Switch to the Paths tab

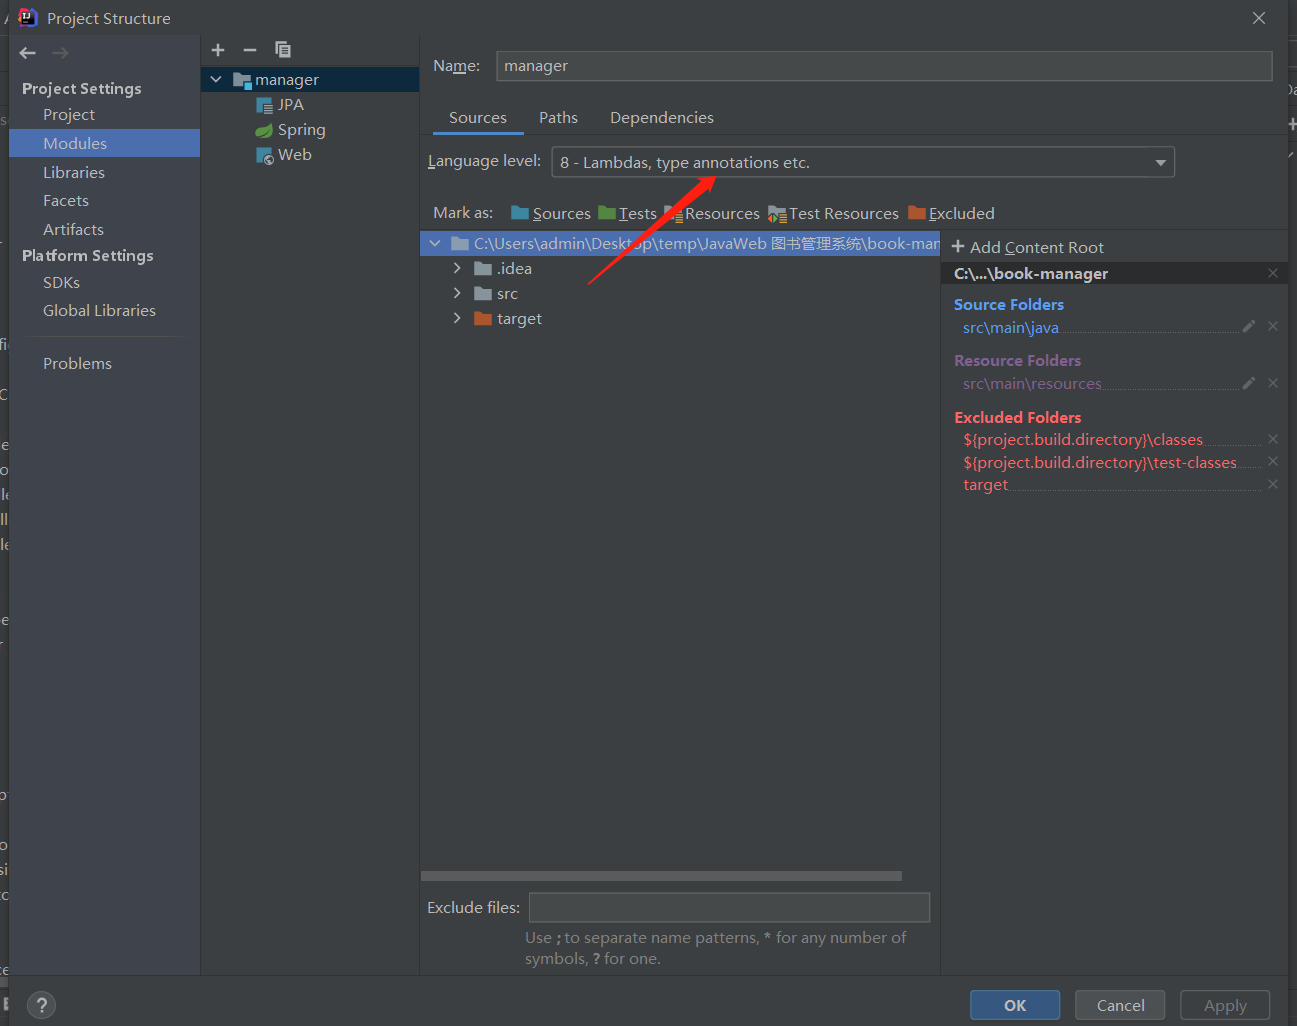[x=558, y=118]
